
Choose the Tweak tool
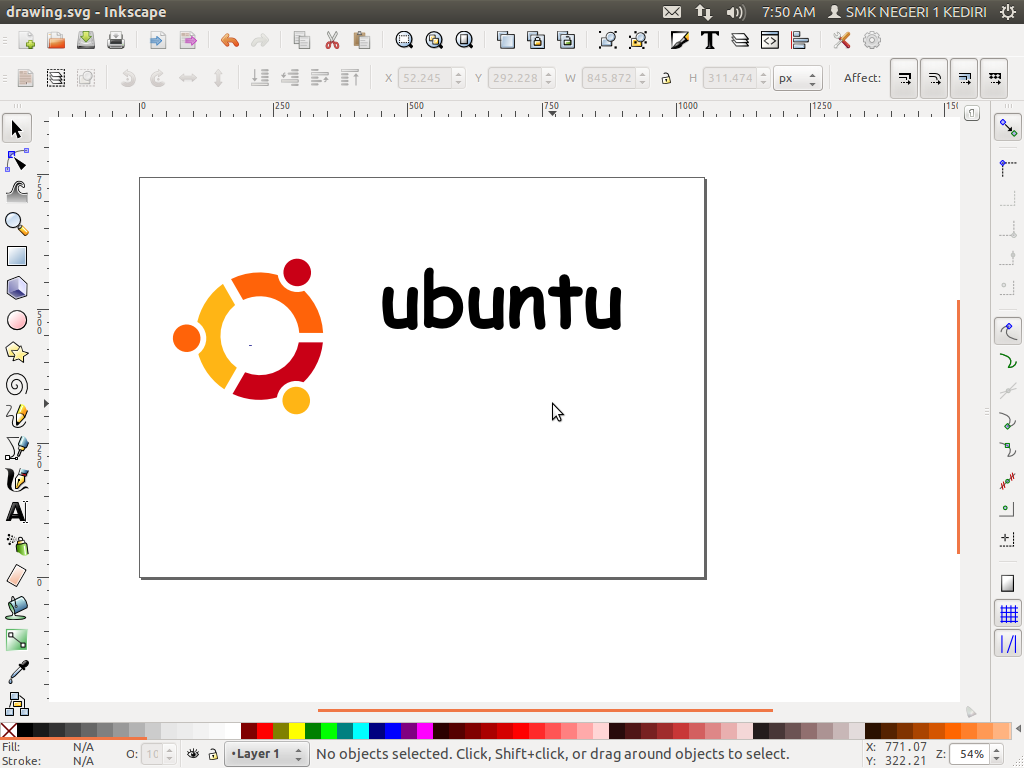click(16, 192)
